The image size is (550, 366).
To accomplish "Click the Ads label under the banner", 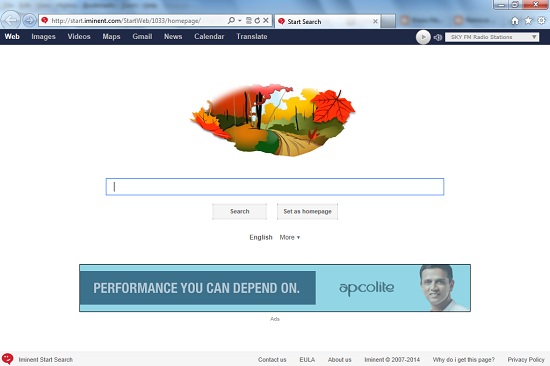I will point(275,319).
